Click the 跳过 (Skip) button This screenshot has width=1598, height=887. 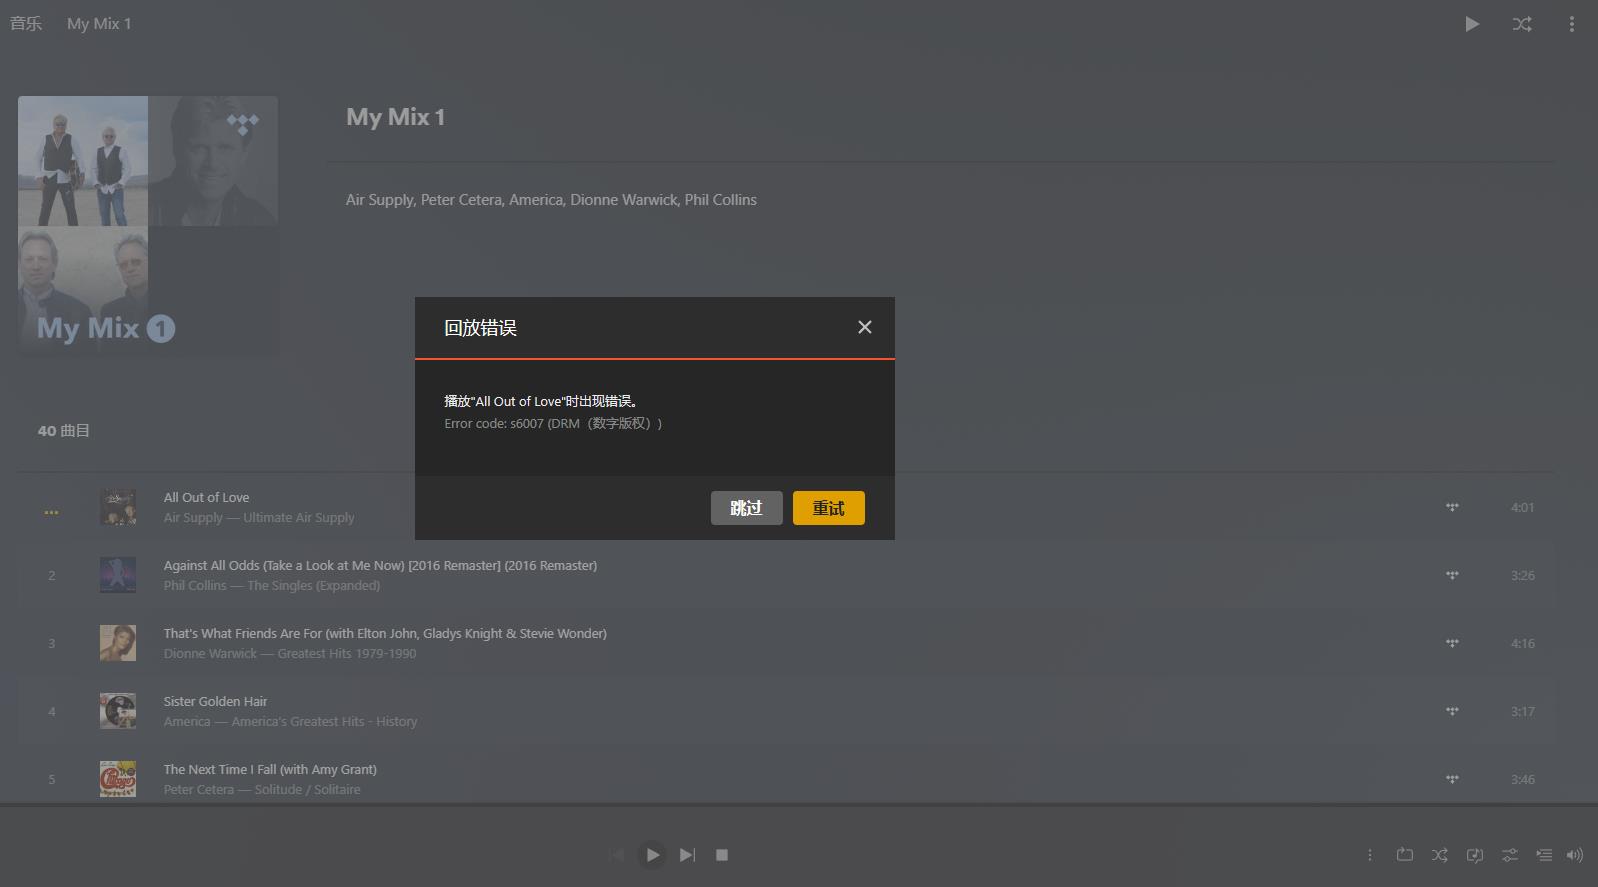[x=746, y=508]
